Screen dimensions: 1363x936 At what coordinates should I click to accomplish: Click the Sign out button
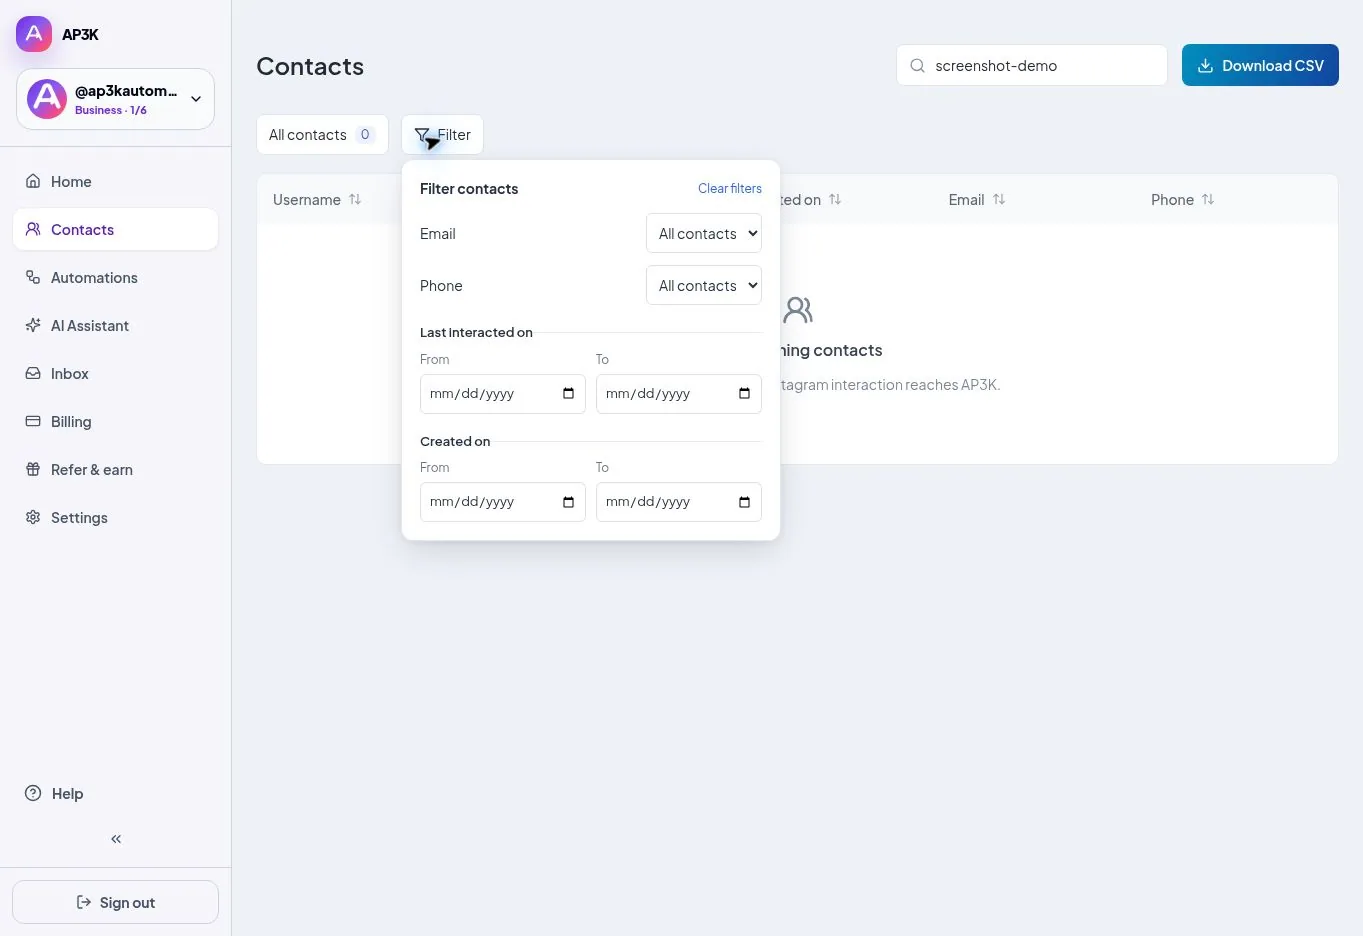[x=116, y=902]
